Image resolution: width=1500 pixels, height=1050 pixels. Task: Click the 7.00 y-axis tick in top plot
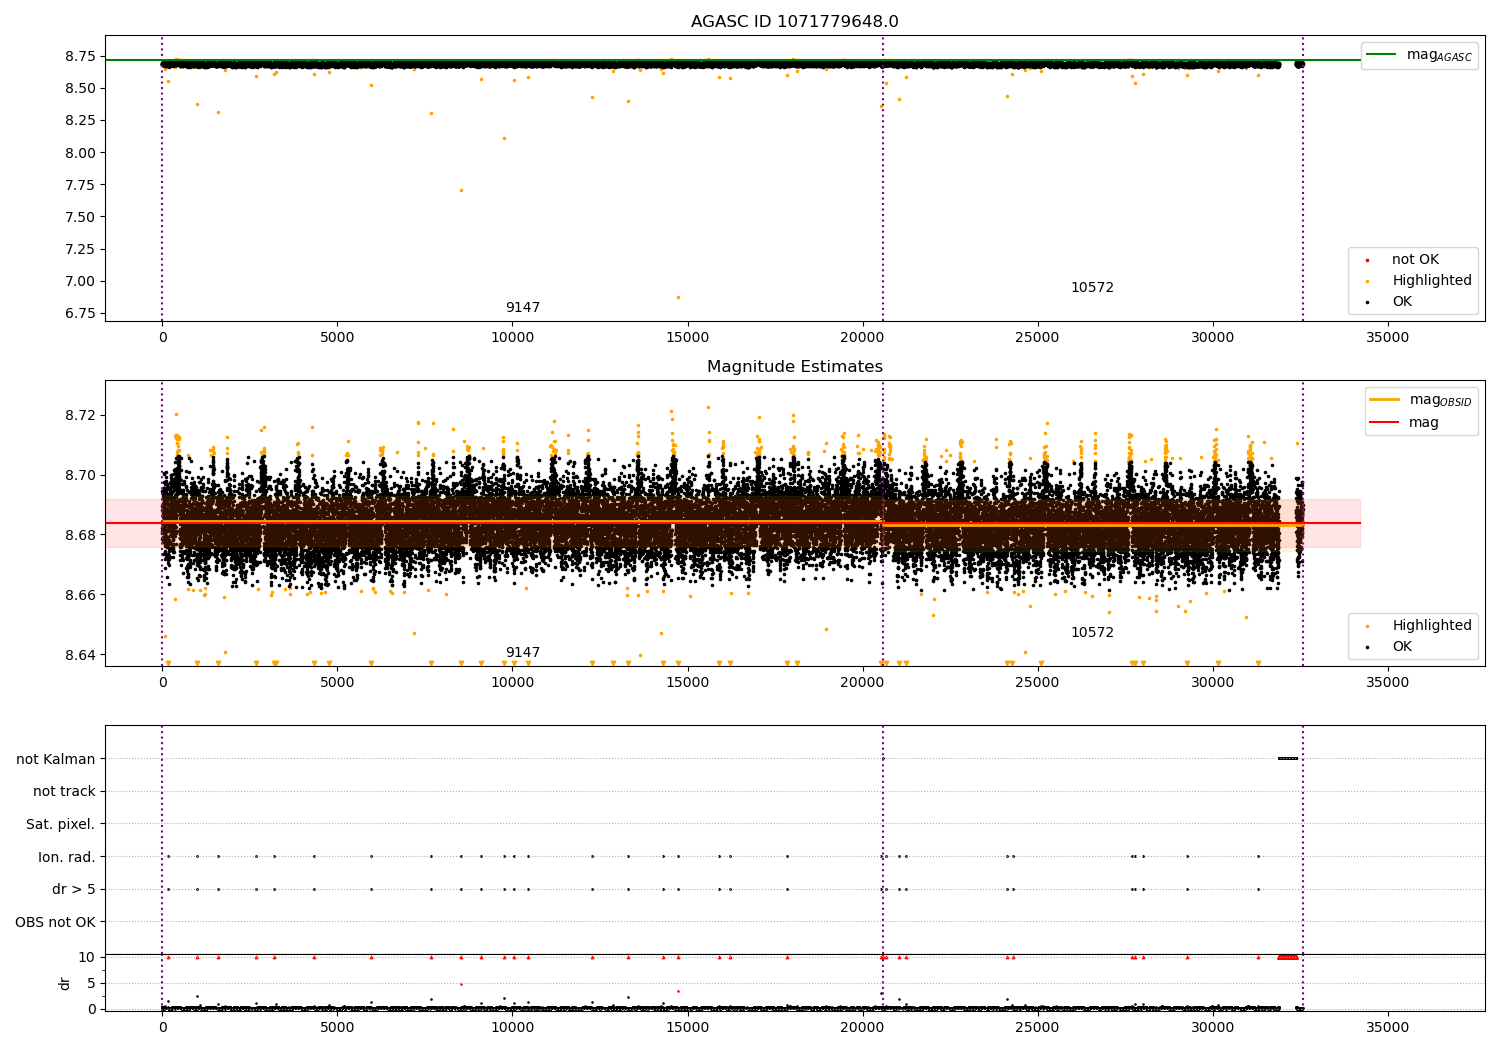[79, 281]
